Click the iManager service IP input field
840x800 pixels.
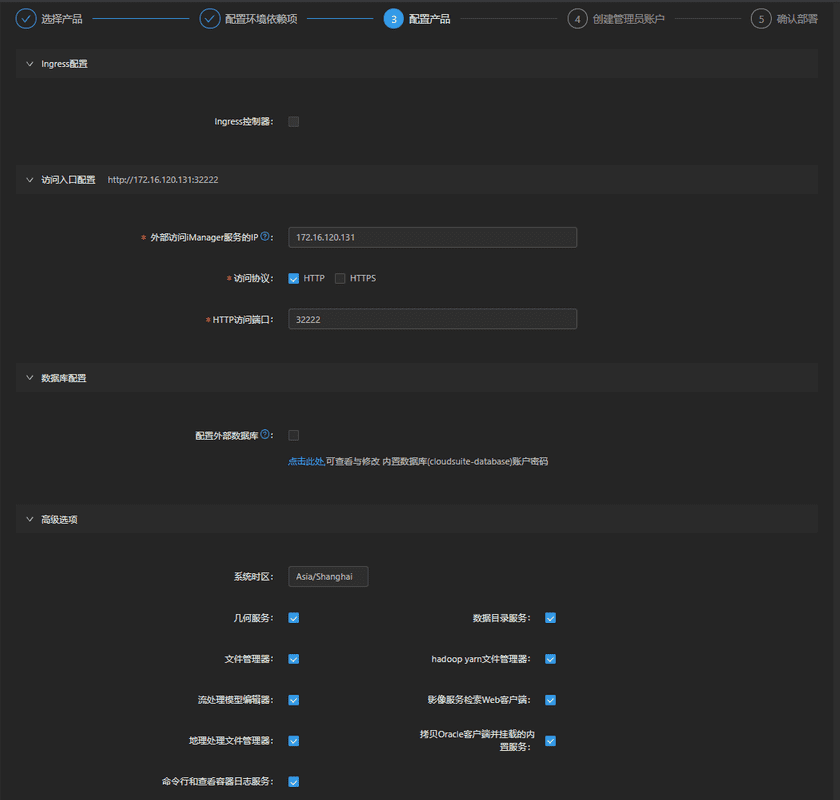(x=432, y=238)
